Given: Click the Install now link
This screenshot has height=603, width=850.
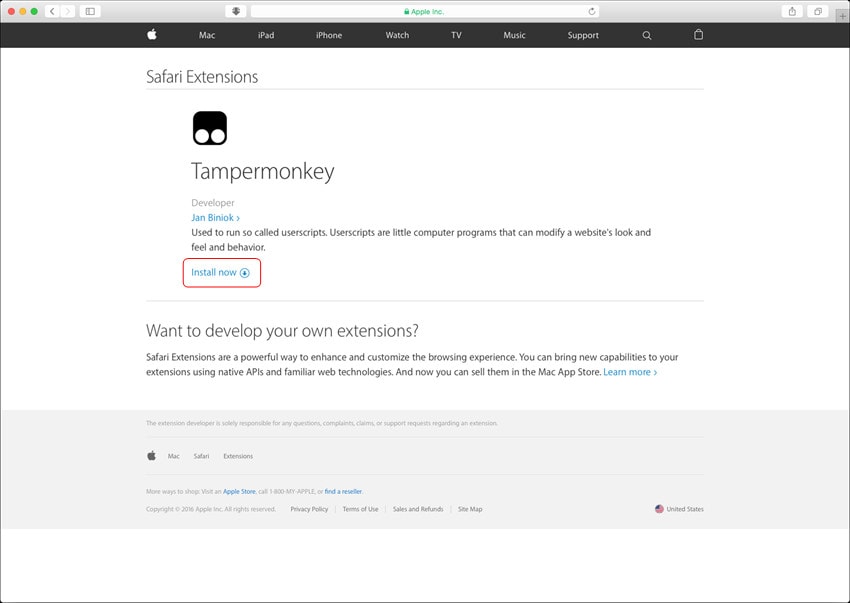Looking at the screenshot, I should pos(221,272).
